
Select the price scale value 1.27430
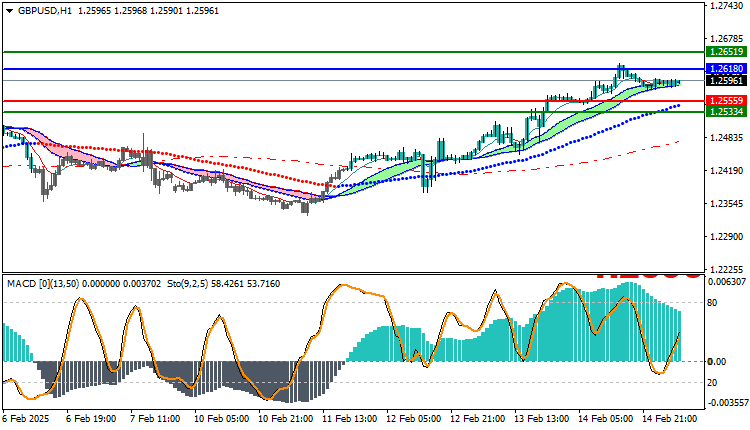pyautogui.click(x=727, y=6)
